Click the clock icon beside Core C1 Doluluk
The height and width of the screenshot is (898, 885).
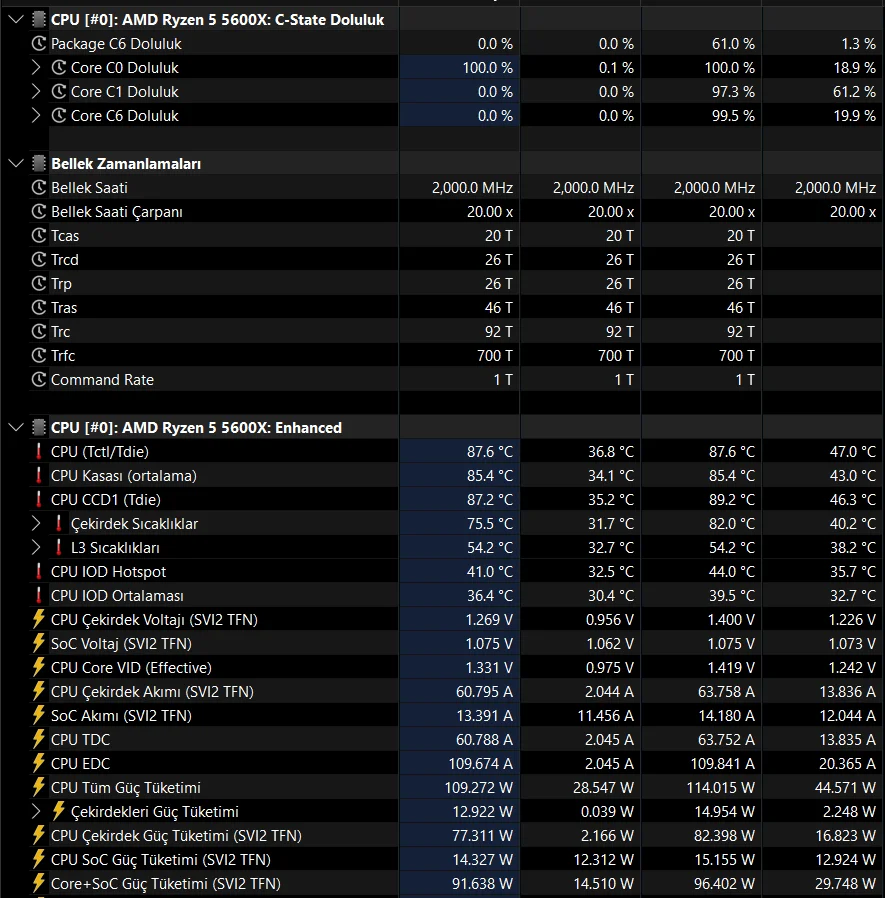point(58,92)
